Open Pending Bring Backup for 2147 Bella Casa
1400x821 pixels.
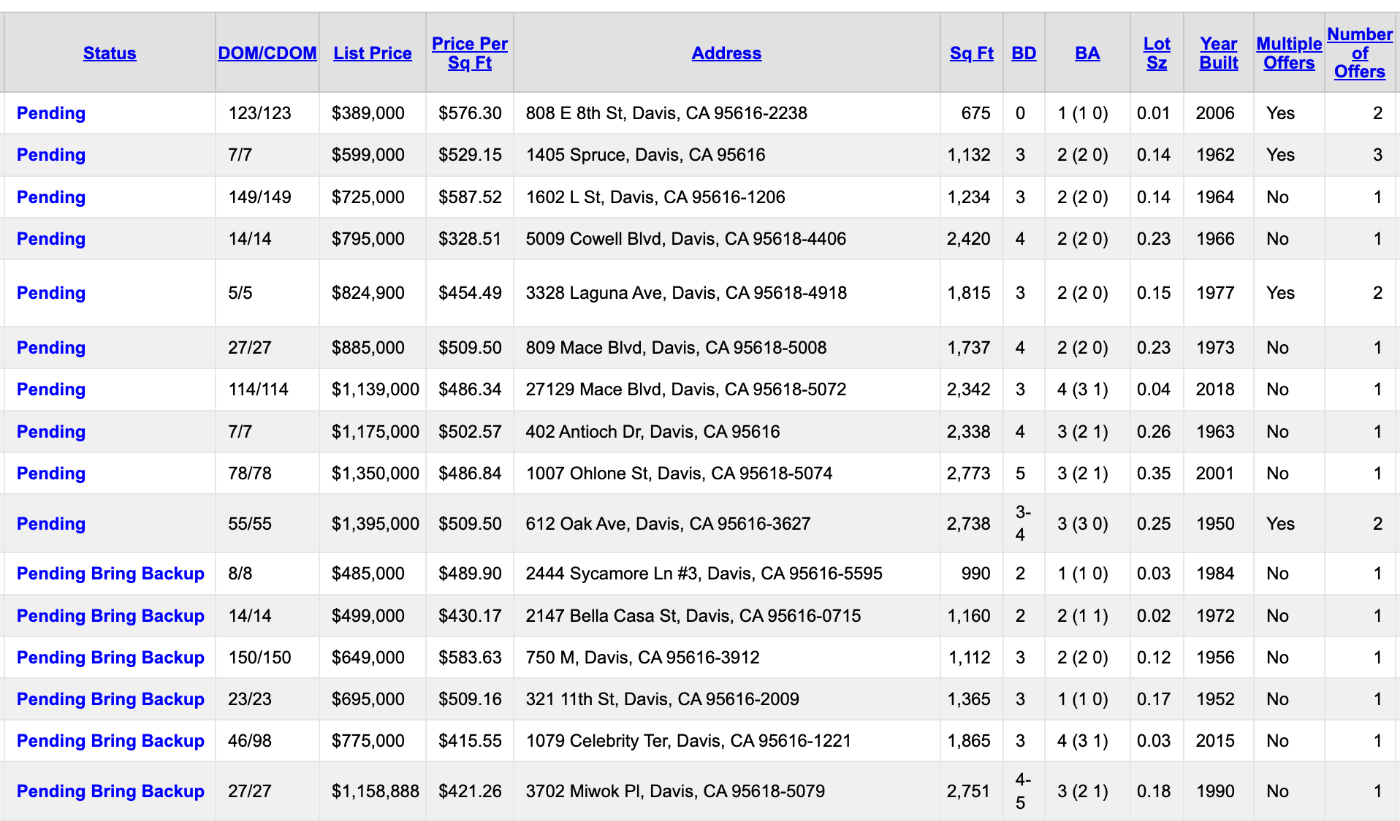pos(111,616)
